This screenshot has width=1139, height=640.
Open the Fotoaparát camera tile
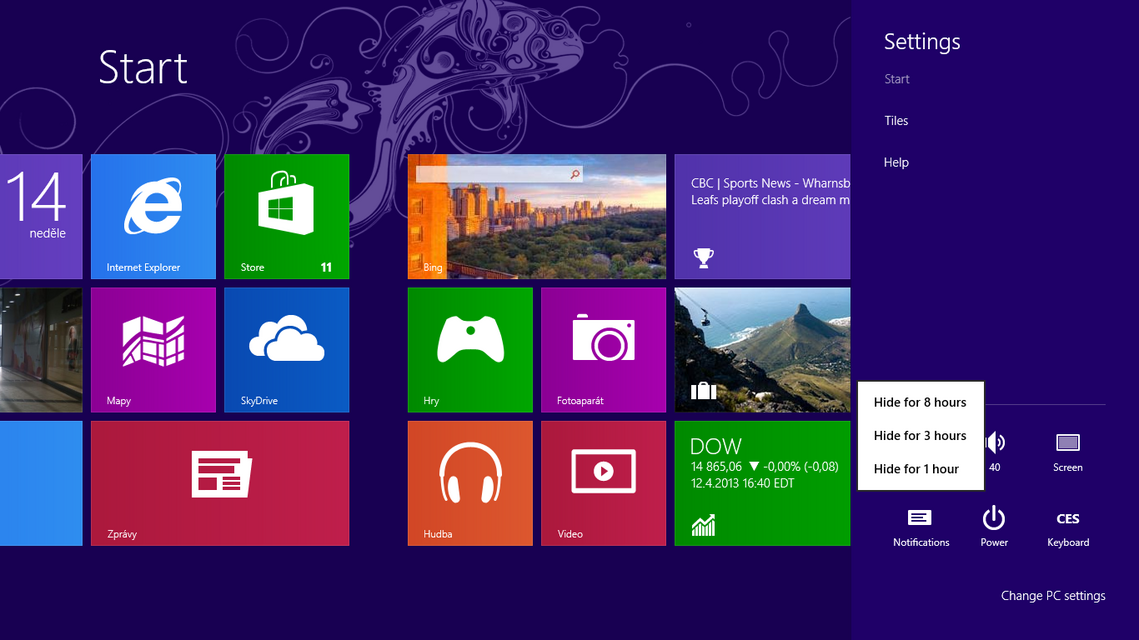603,349
